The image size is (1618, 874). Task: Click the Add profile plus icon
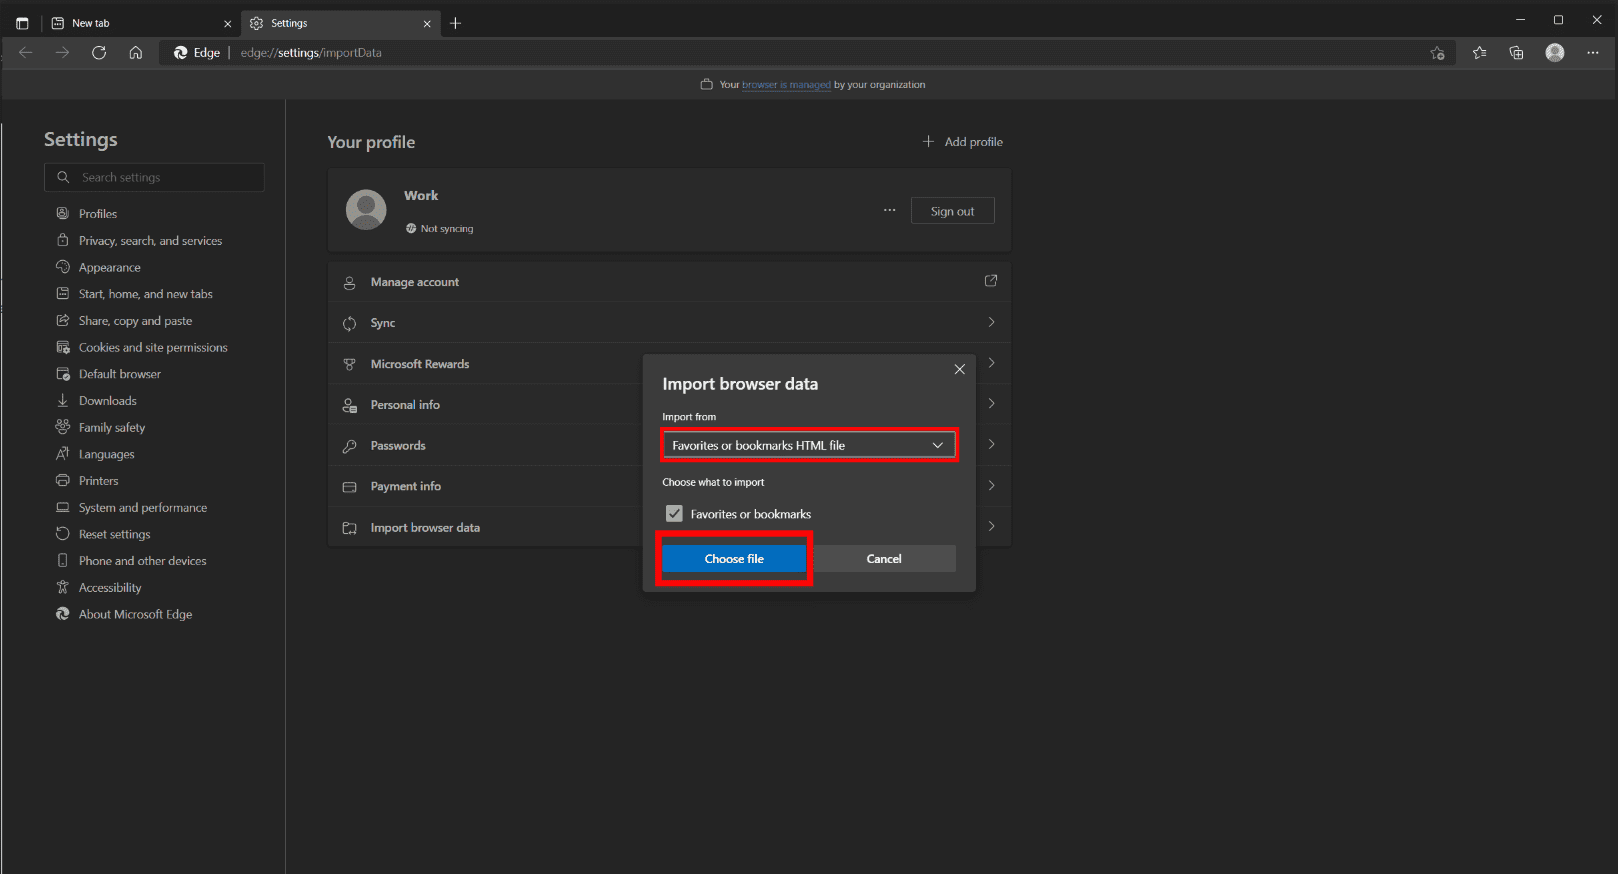[928, 141]
